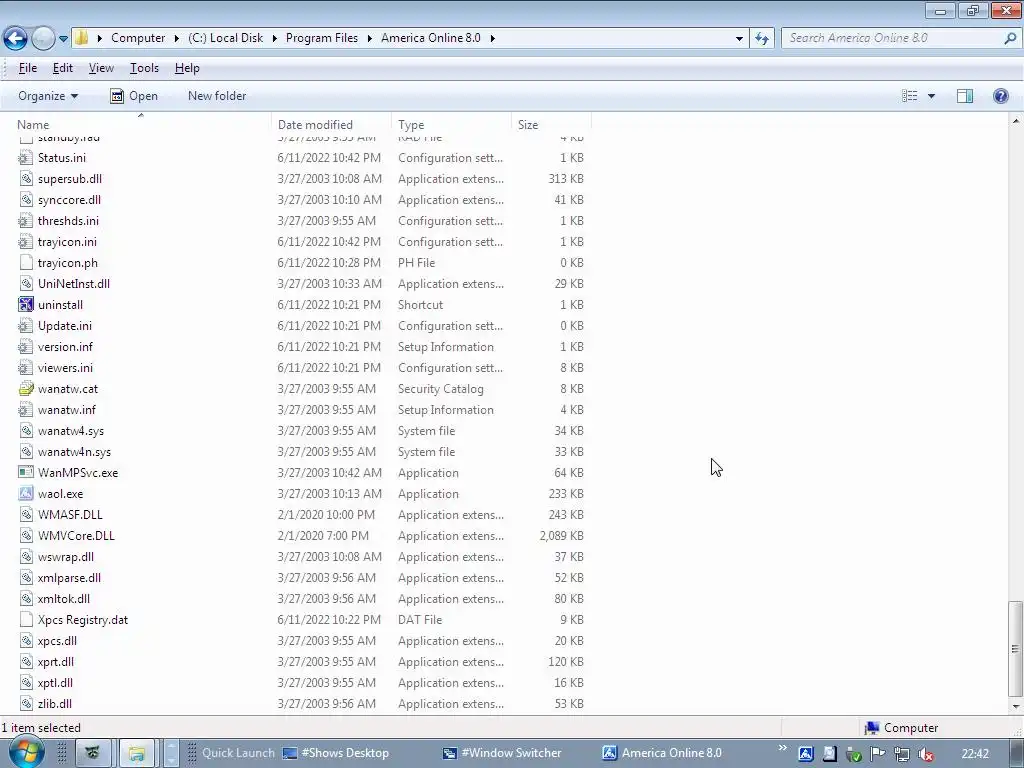The width and height of the screenshot is (1024, 768).
Task: Expand the taskbar overflow chevron
Action: click(x=782, y=748)
